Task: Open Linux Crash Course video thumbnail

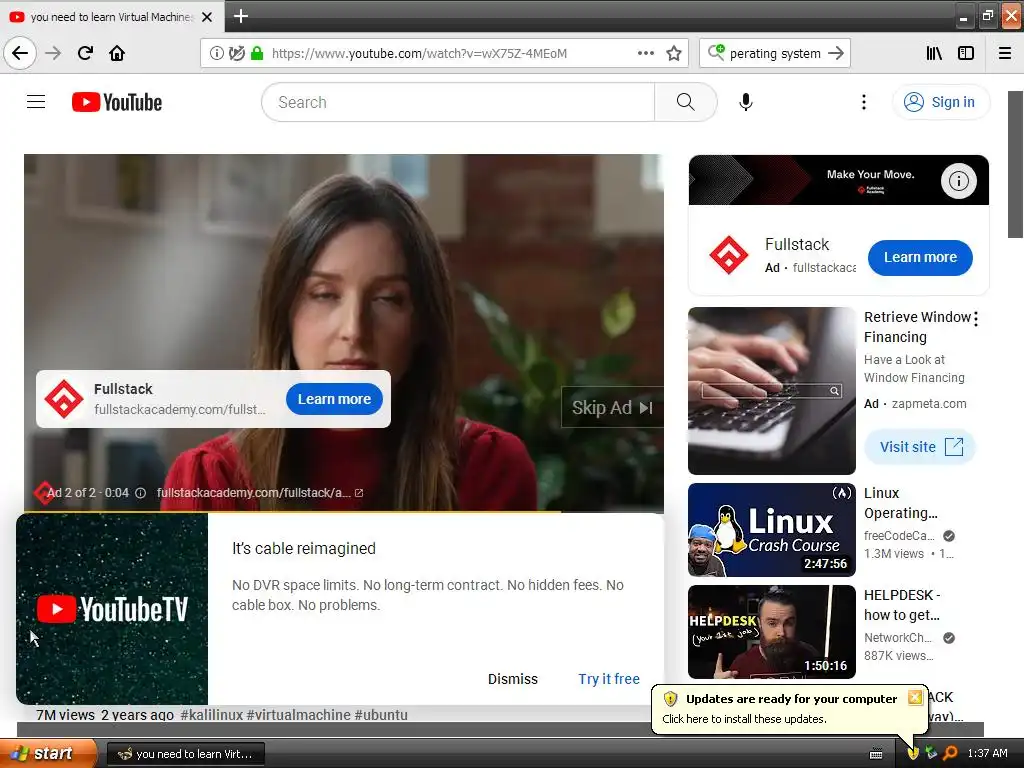Action: (x=771, y=530)
